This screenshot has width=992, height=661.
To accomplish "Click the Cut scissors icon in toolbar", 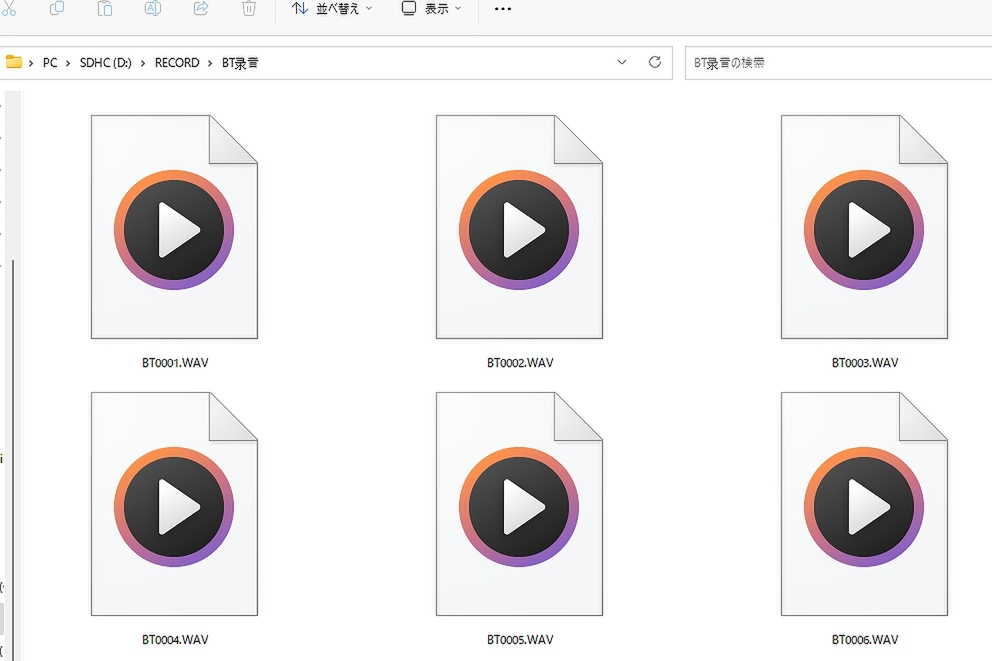I will (9, 8).
